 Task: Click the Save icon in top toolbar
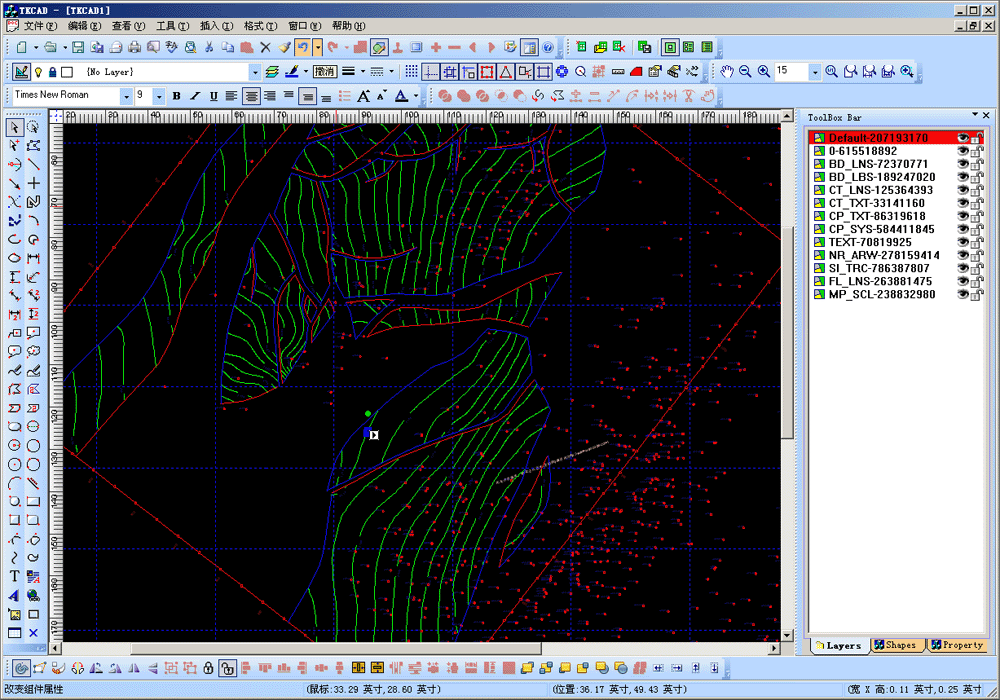(x=77, y=47)
